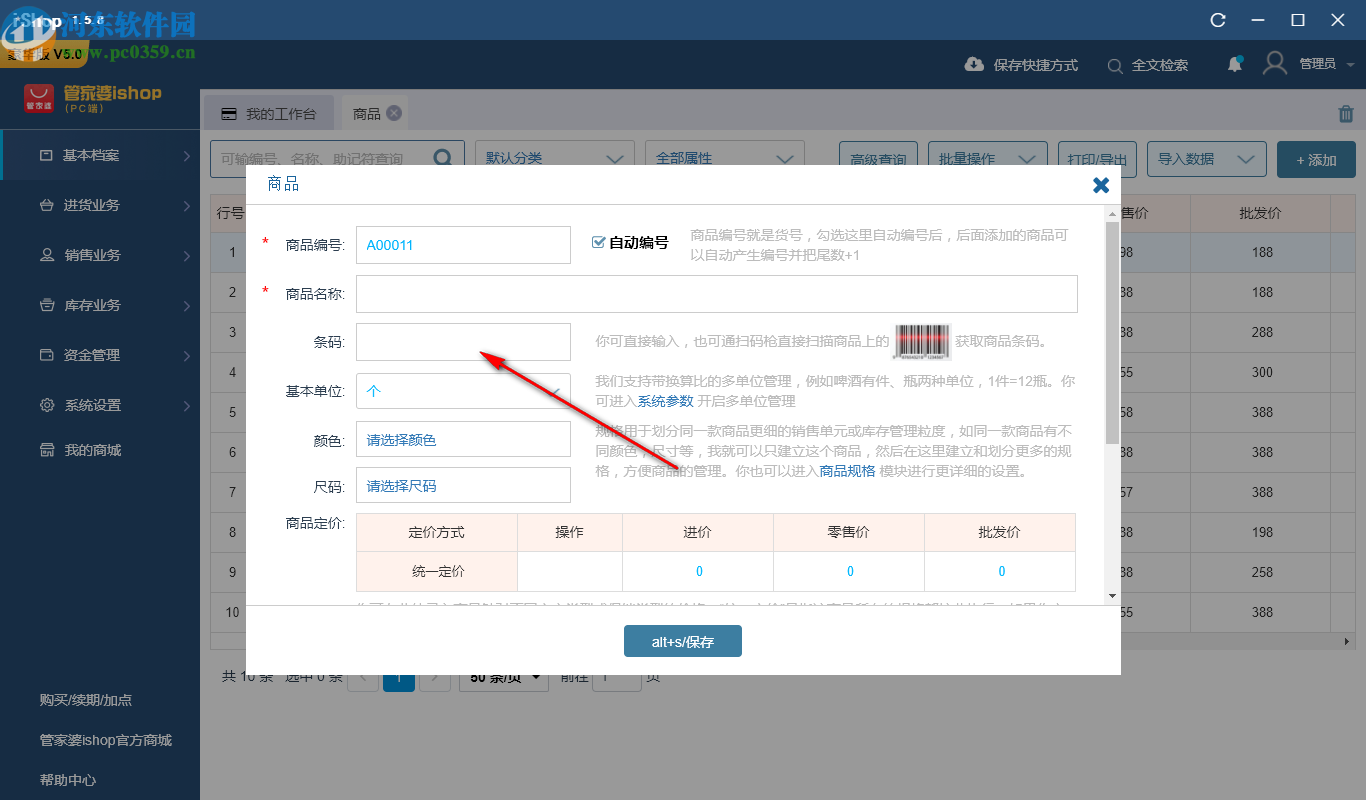Open the 导入数据 dropdown arrow
The height and width of the screenshot is (800, 1366).
tap(1246, 159)
